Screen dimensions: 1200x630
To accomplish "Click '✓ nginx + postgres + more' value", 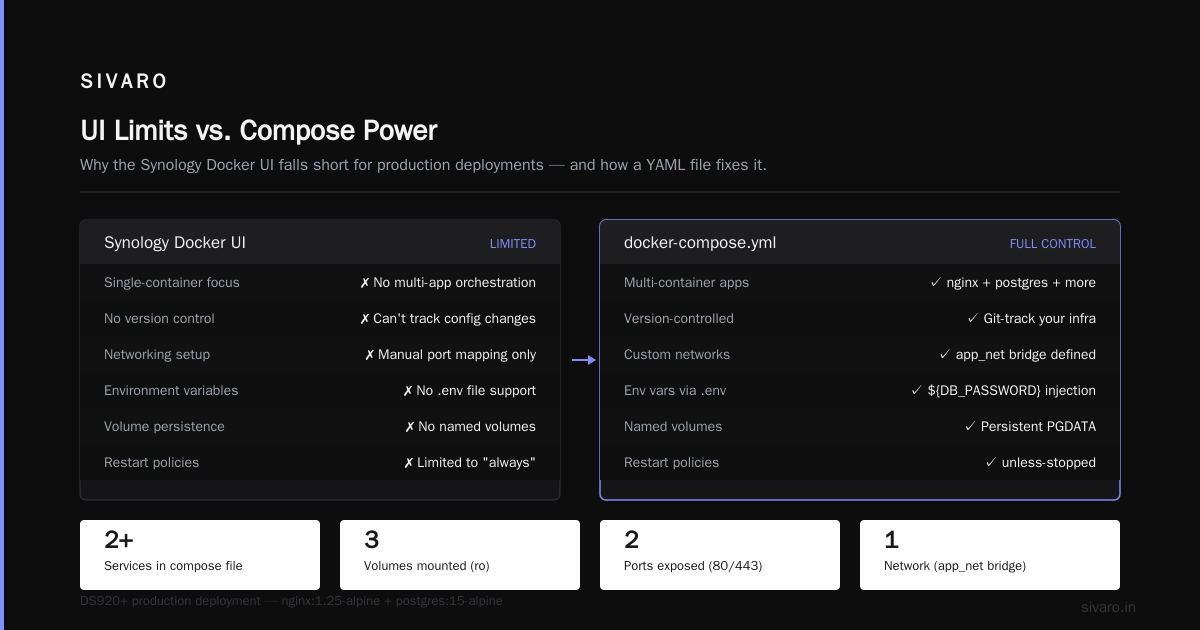I will [x=1013, y=283].
